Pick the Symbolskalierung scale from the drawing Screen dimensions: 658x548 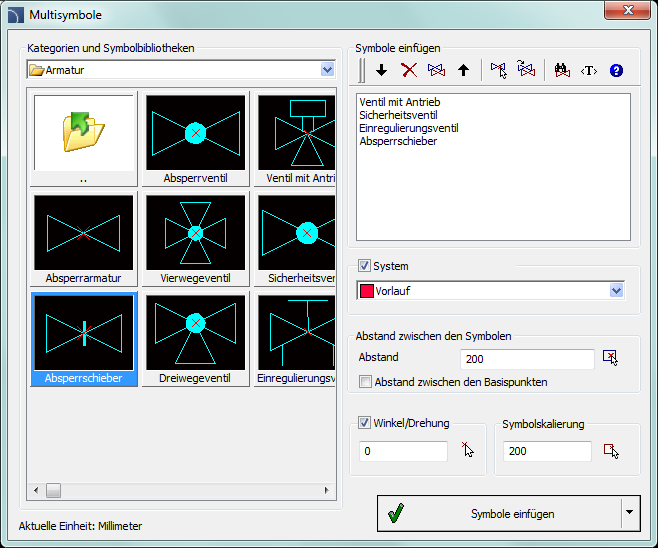[611, 450]
